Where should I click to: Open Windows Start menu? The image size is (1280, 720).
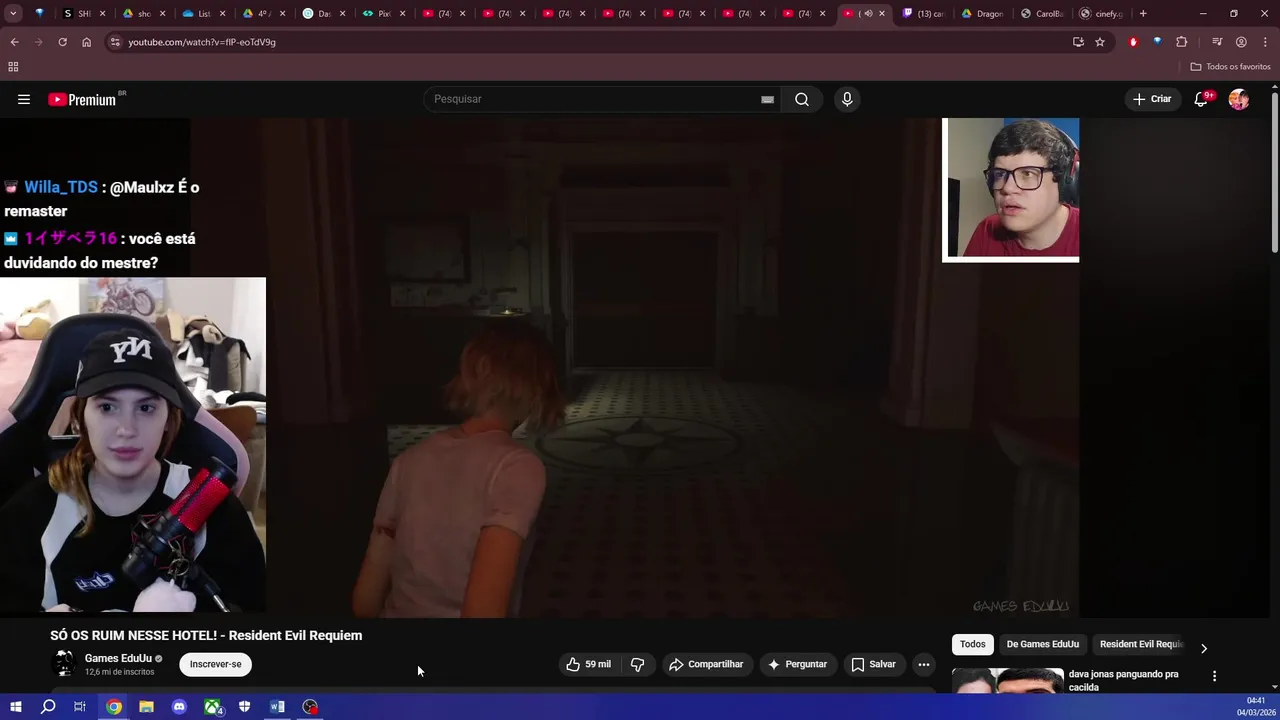tap(15, 707)
